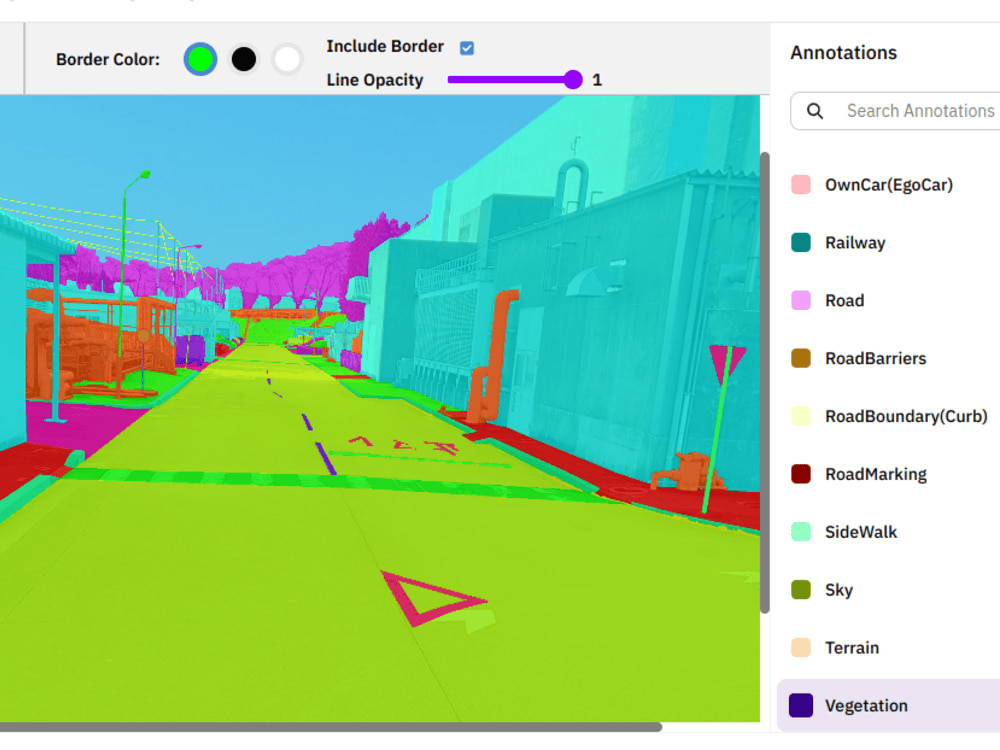The height and width of the screenshot is (750, 1000).
Task: Click the dark purple Vegetation swatch
Action: (801, 706)
